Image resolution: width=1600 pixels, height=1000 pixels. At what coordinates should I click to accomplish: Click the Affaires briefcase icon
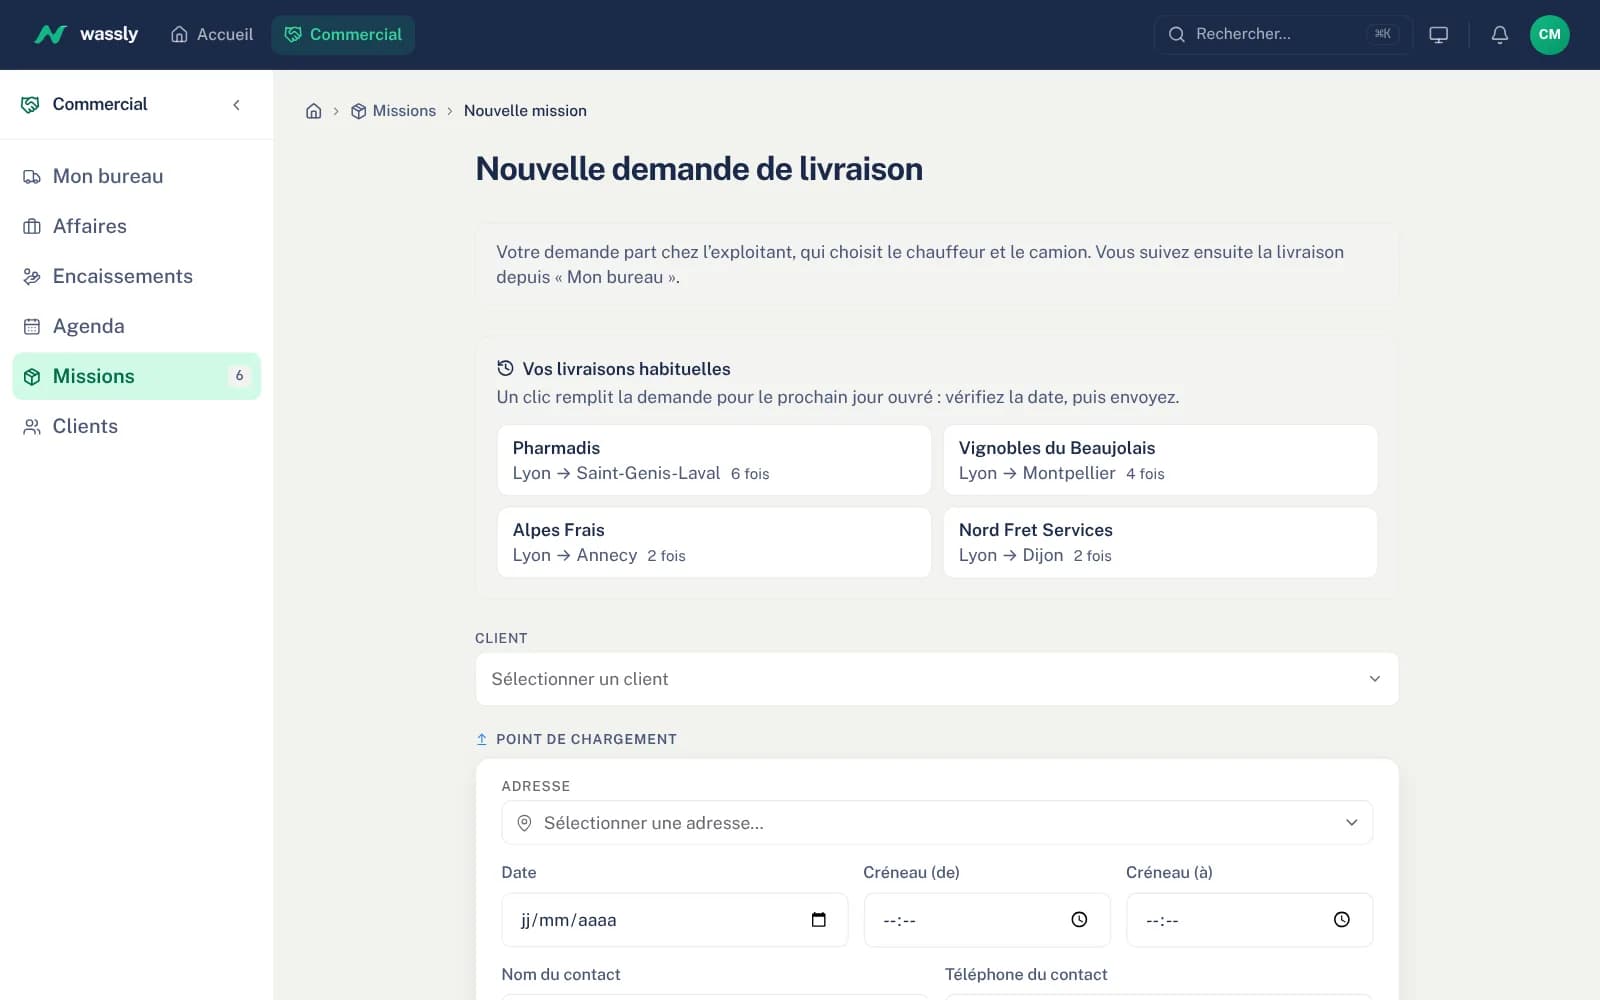click(32, 227)
